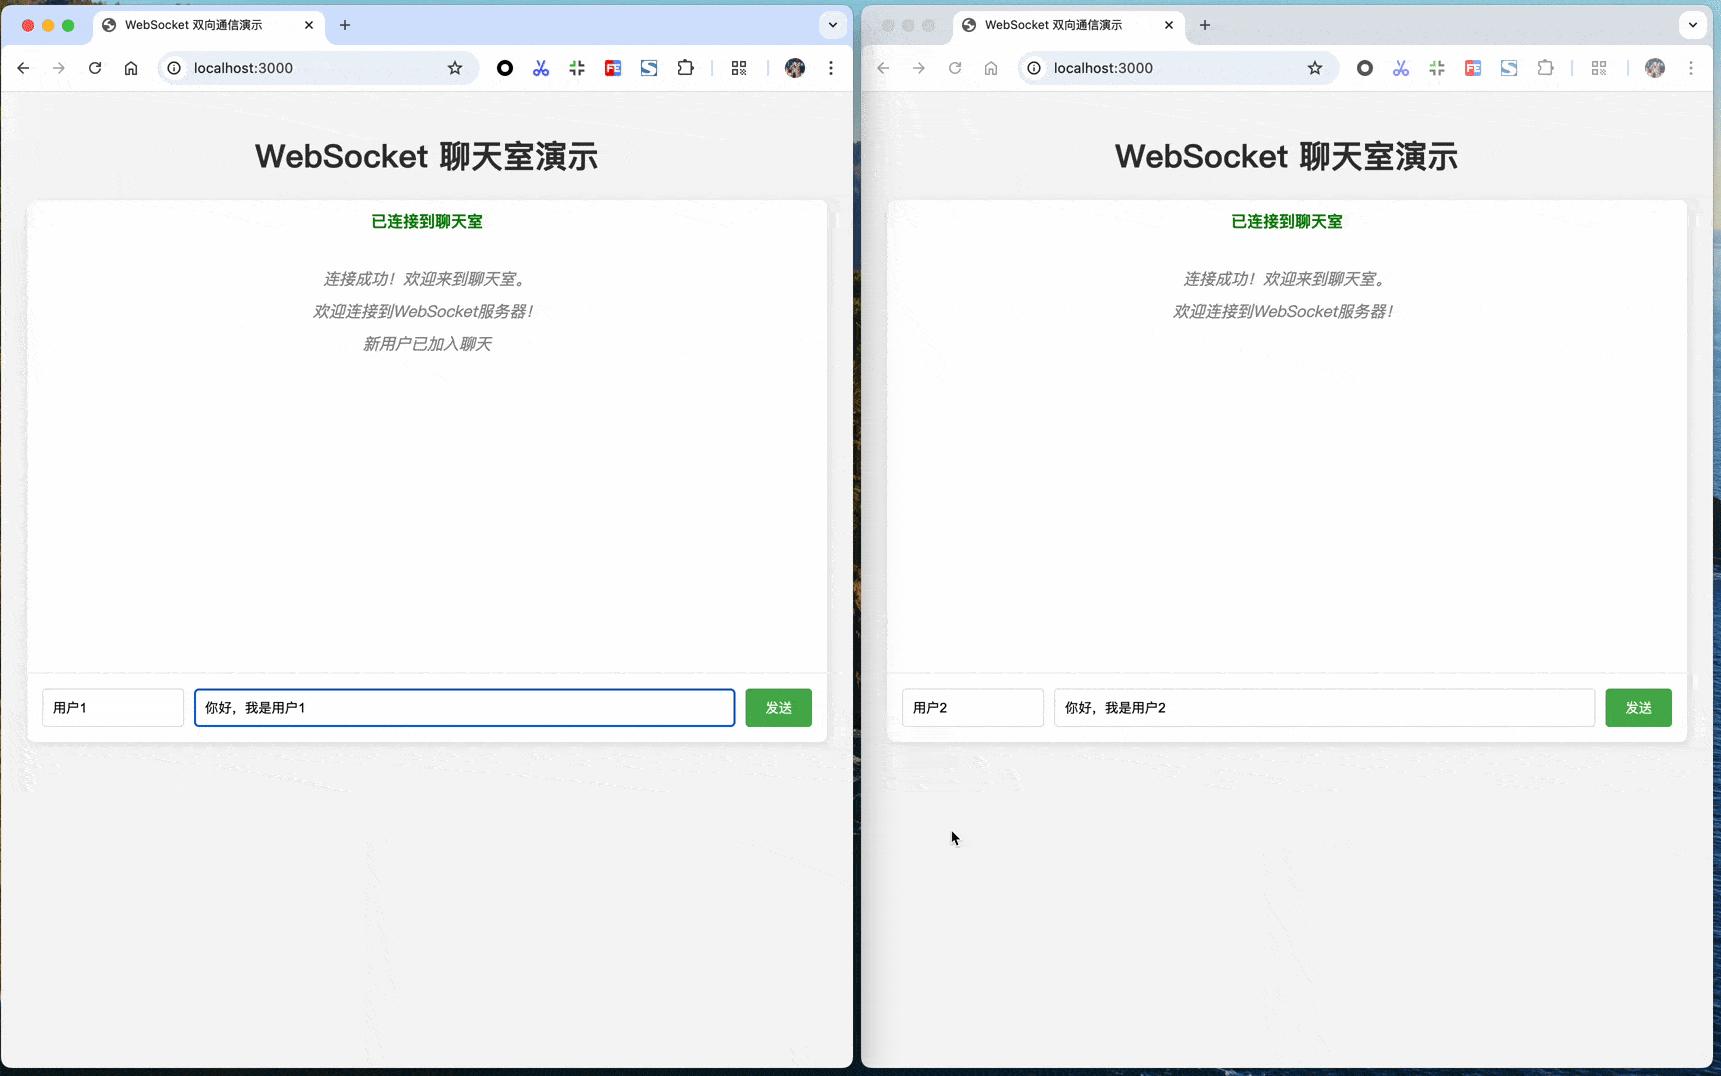The height and width of the screenshot is (1076, 1721).
Task: Select the WebSocket 双向通信演示 tab on the left
Action: click(195, 25)
